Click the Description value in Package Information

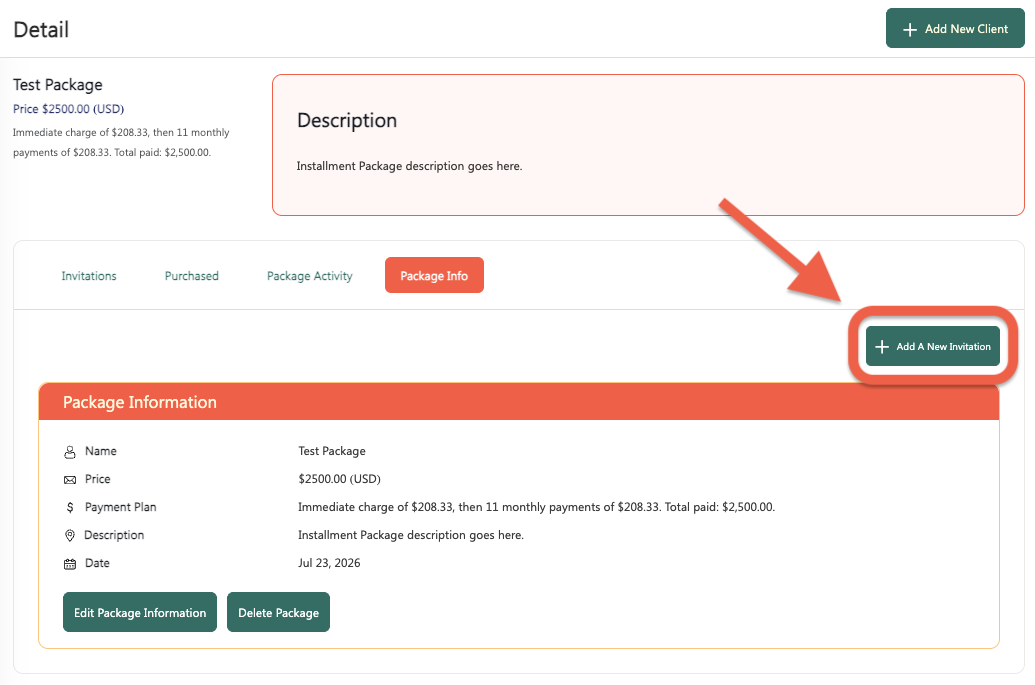tap(411, 535)
